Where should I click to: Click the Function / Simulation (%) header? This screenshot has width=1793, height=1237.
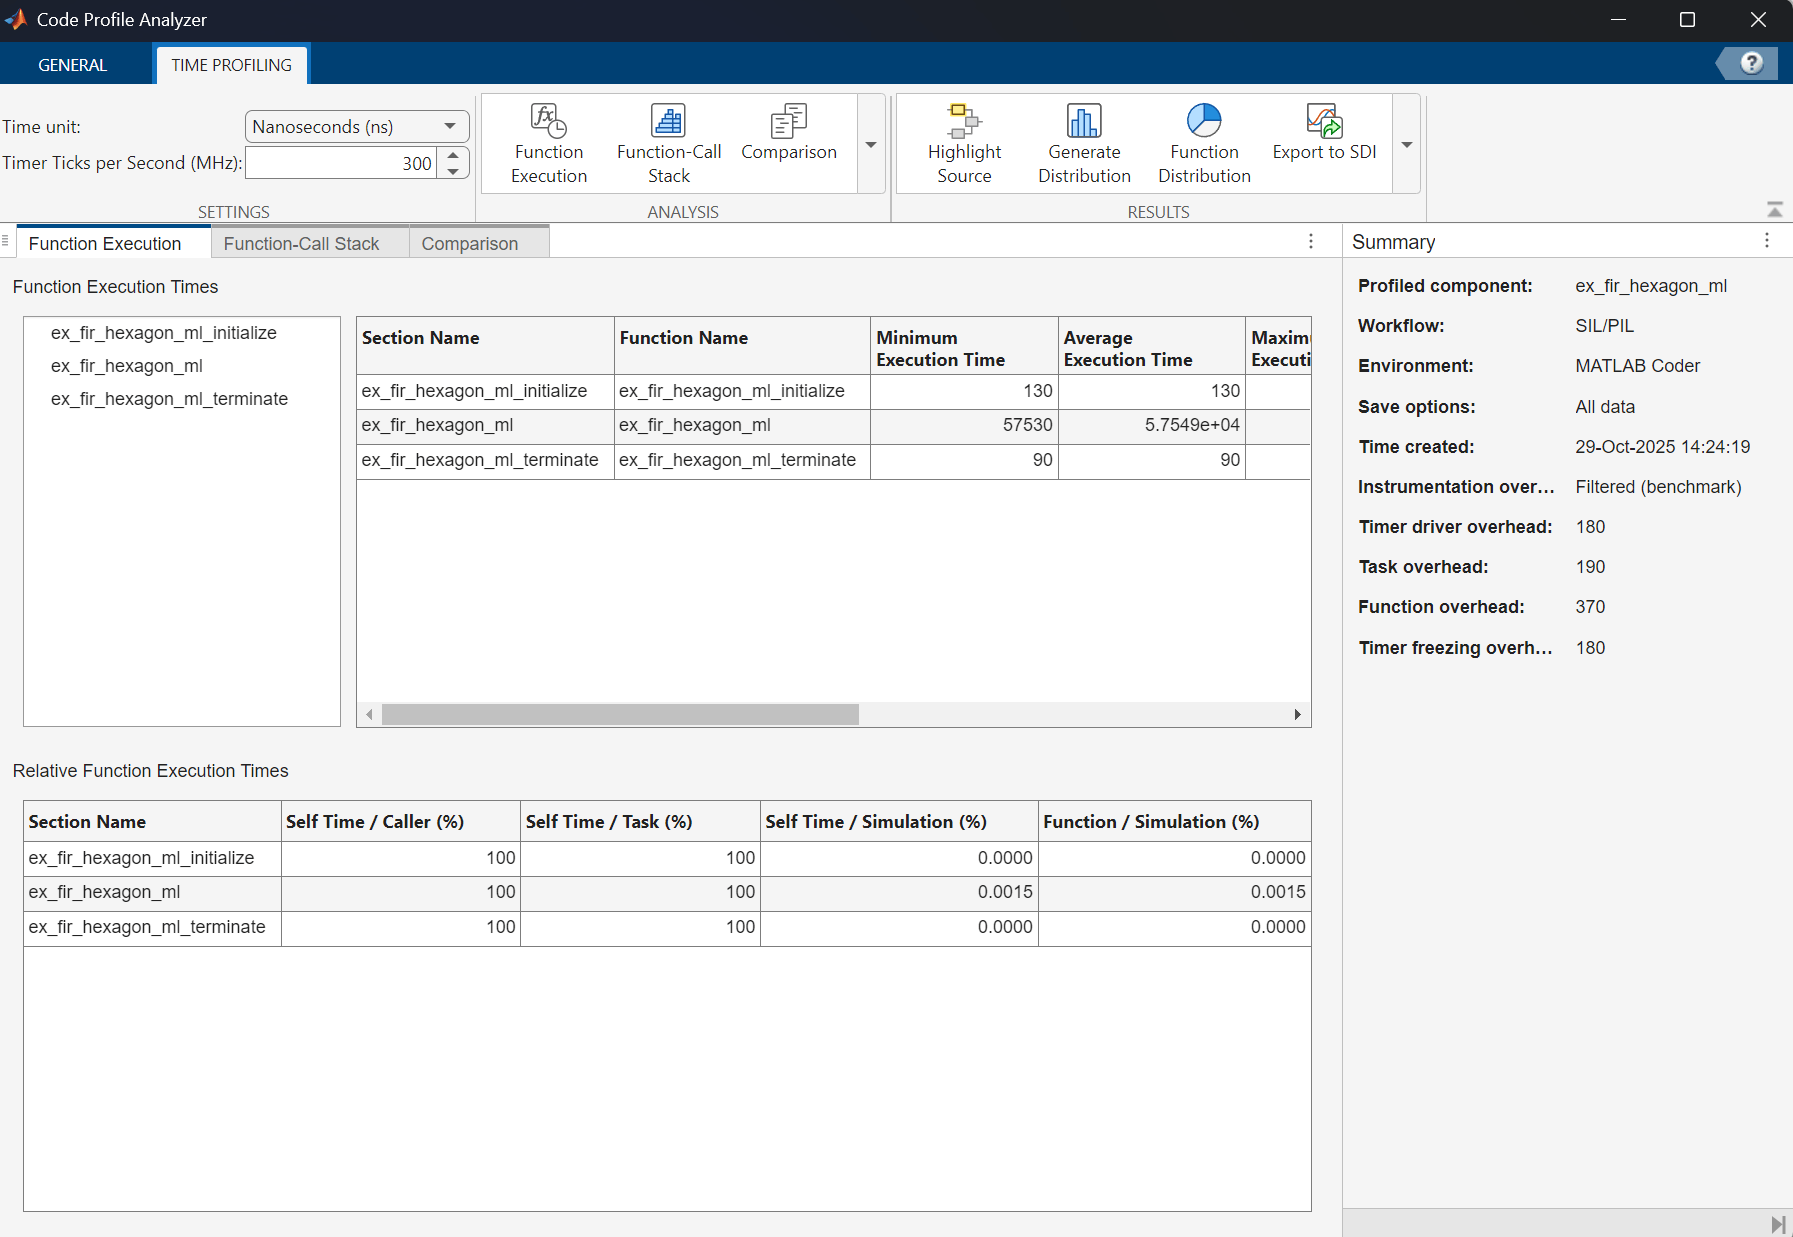tap(1175, 821)
